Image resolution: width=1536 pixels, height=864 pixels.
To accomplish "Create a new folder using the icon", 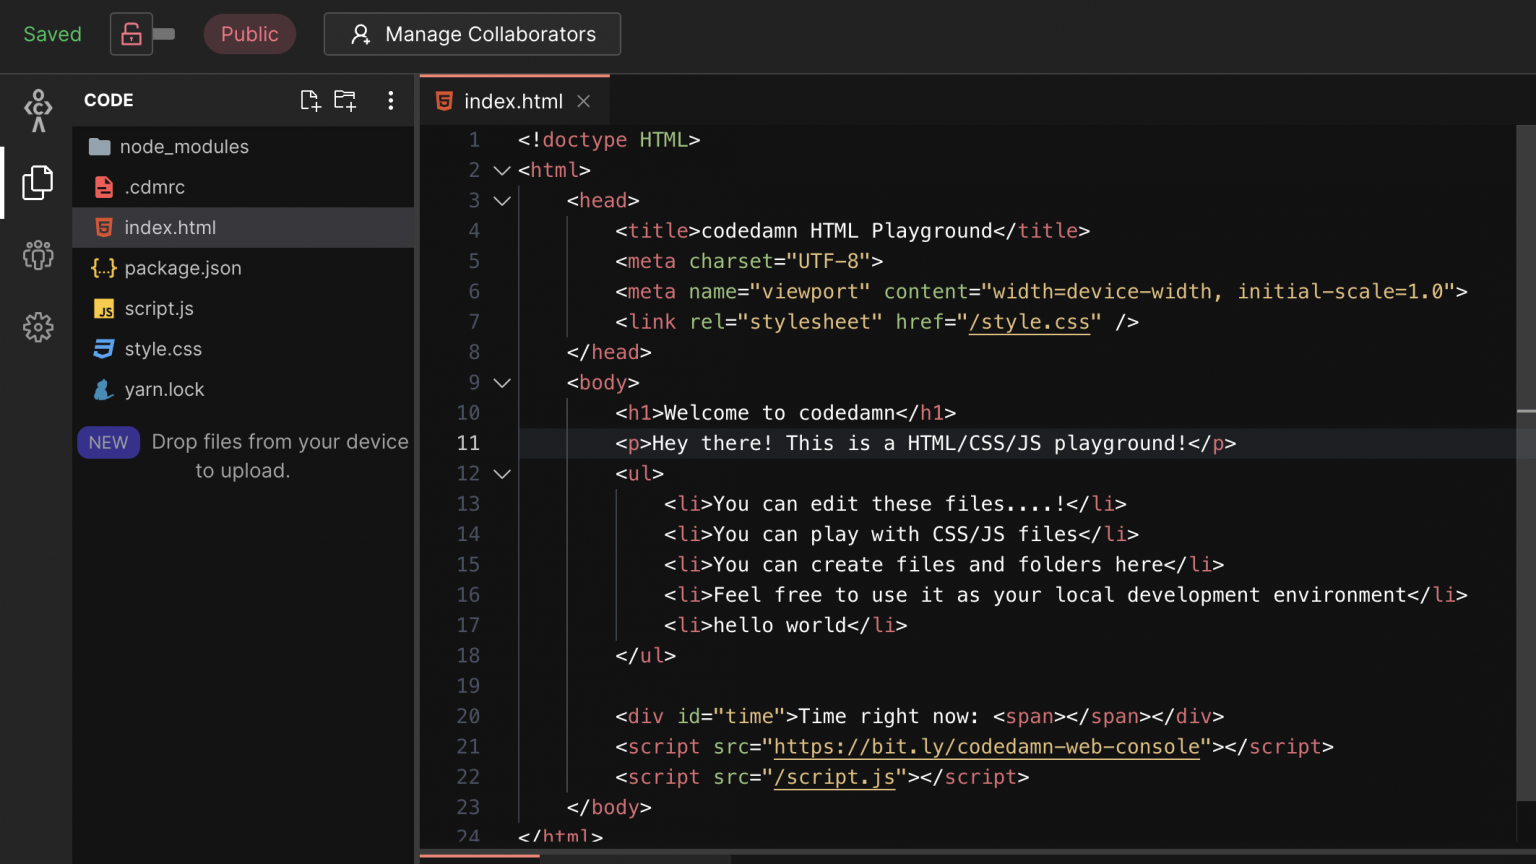I will (x=345, y=100).
